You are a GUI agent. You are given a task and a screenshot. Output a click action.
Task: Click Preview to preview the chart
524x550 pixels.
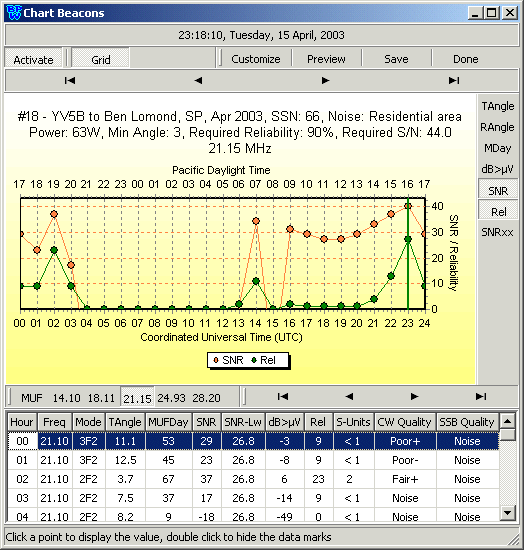[326, 59]
